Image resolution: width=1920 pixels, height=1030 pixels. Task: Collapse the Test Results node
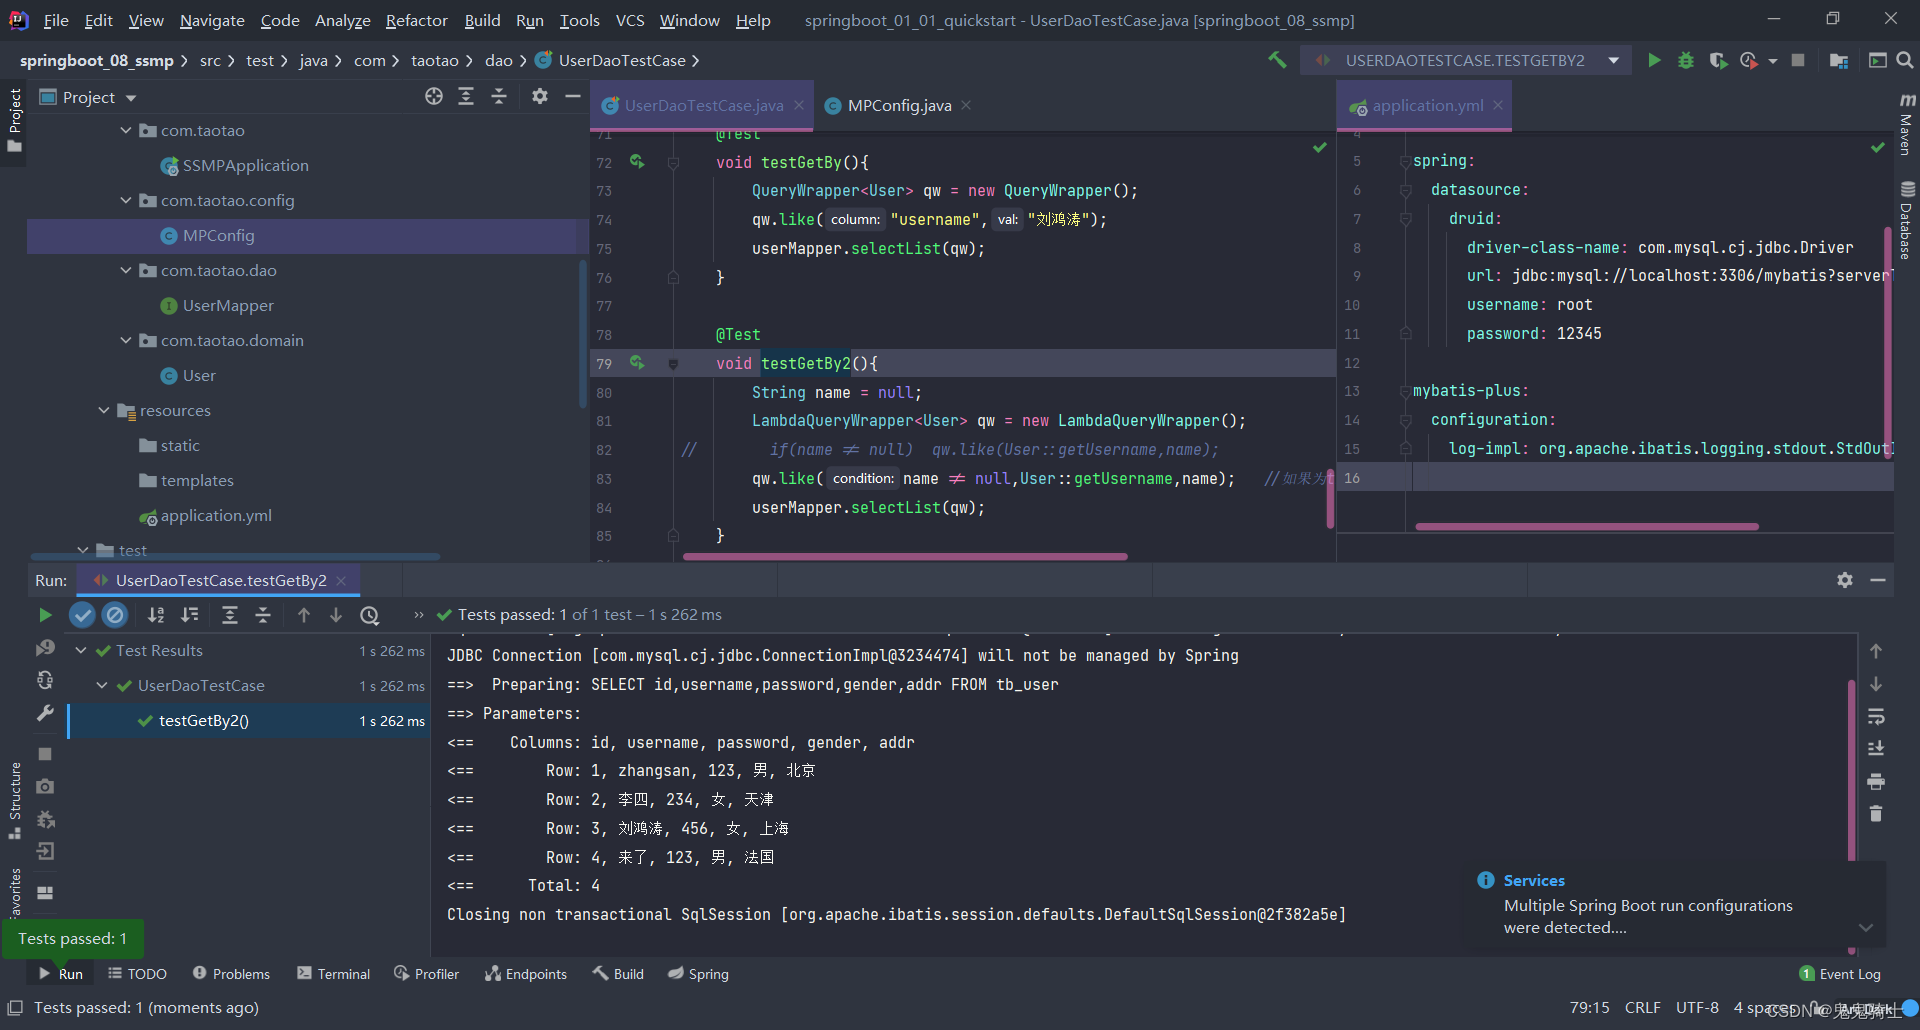pos(81,650)
